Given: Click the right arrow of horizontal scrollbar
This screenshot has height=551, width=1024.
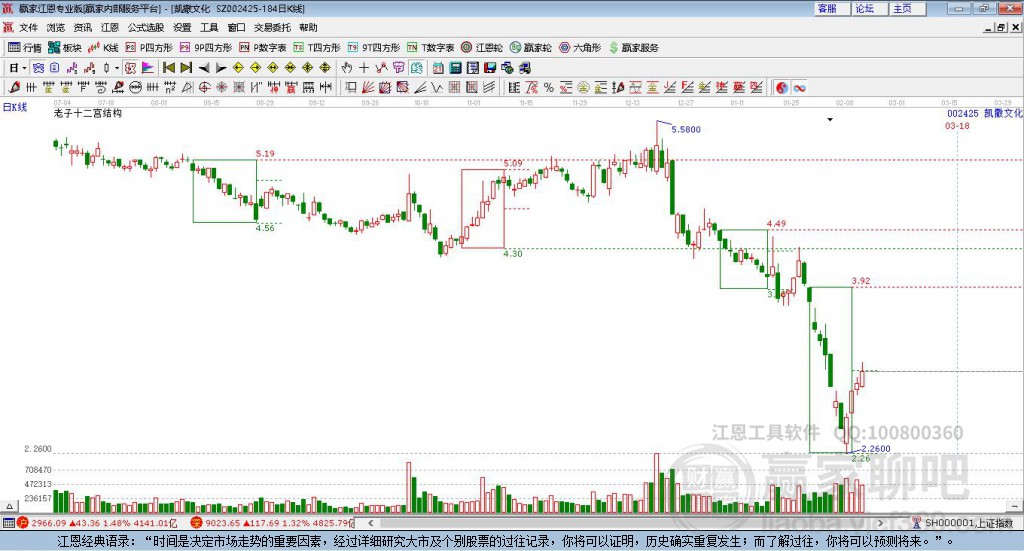Looking at the screenshot, I should click(x=880, y=523).
